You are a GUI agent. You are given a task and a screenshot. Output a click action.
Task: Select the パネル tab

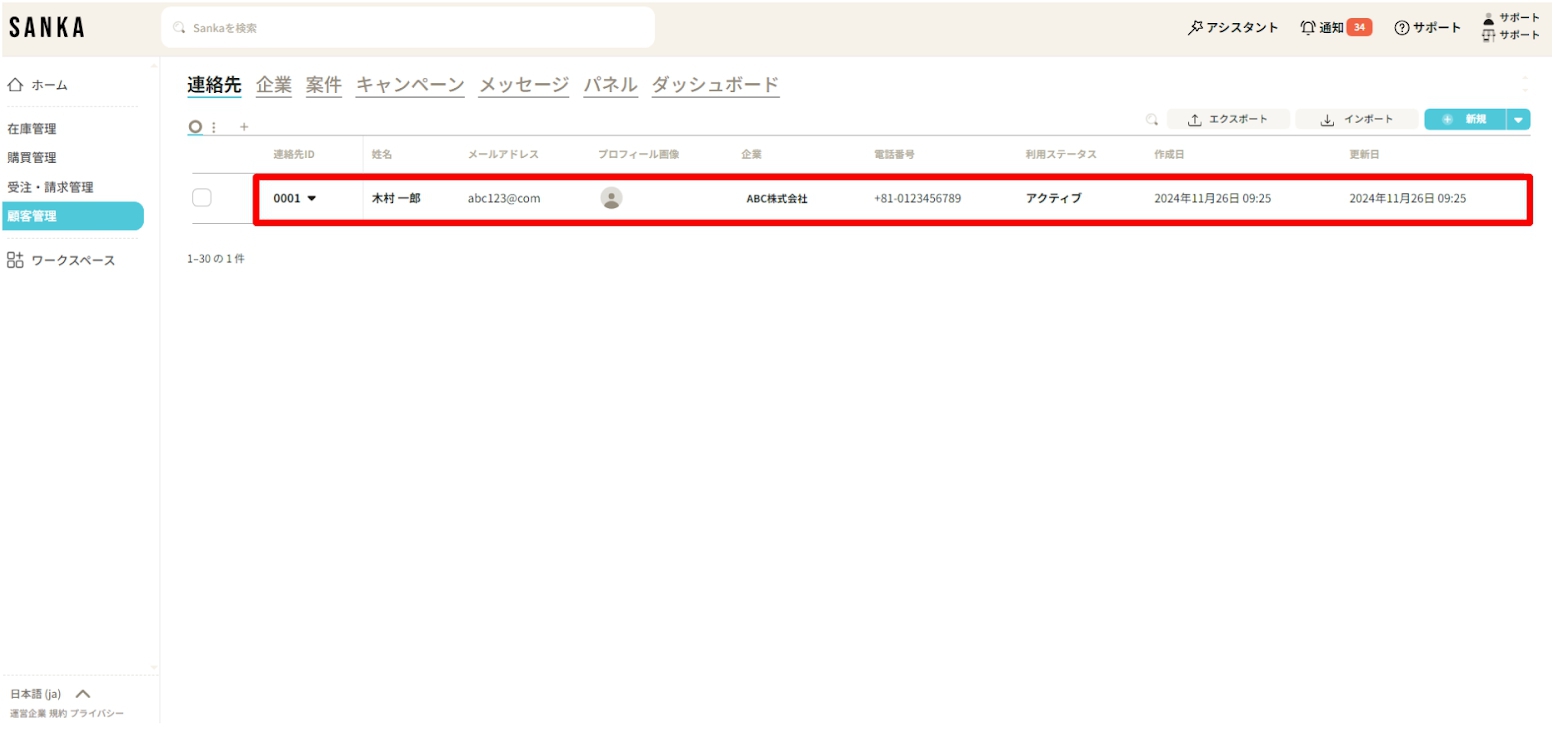tap(611, 85)
